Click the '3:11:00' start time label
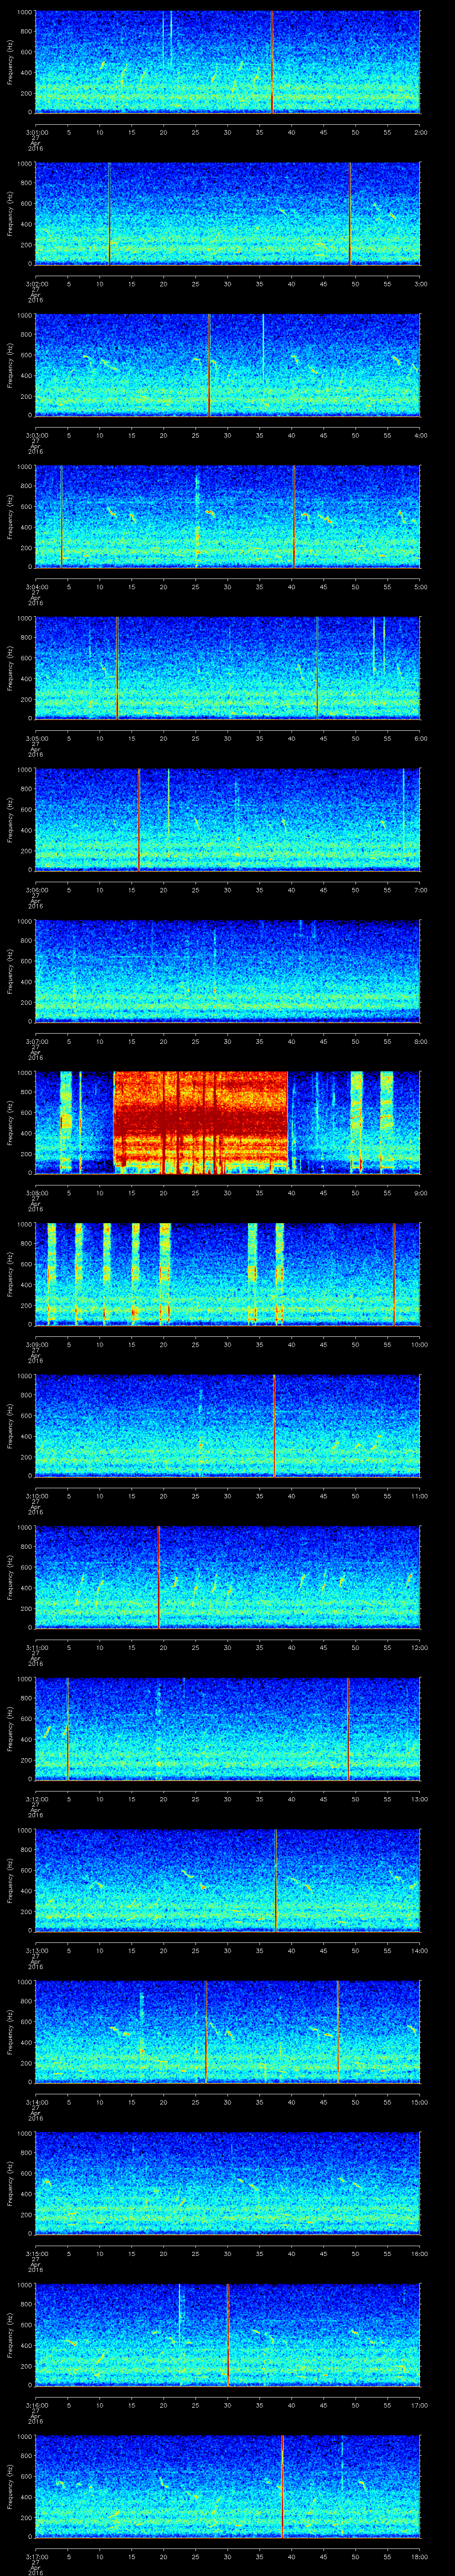The width and height of the screenshot is (455, 2576). [36, 1647]
